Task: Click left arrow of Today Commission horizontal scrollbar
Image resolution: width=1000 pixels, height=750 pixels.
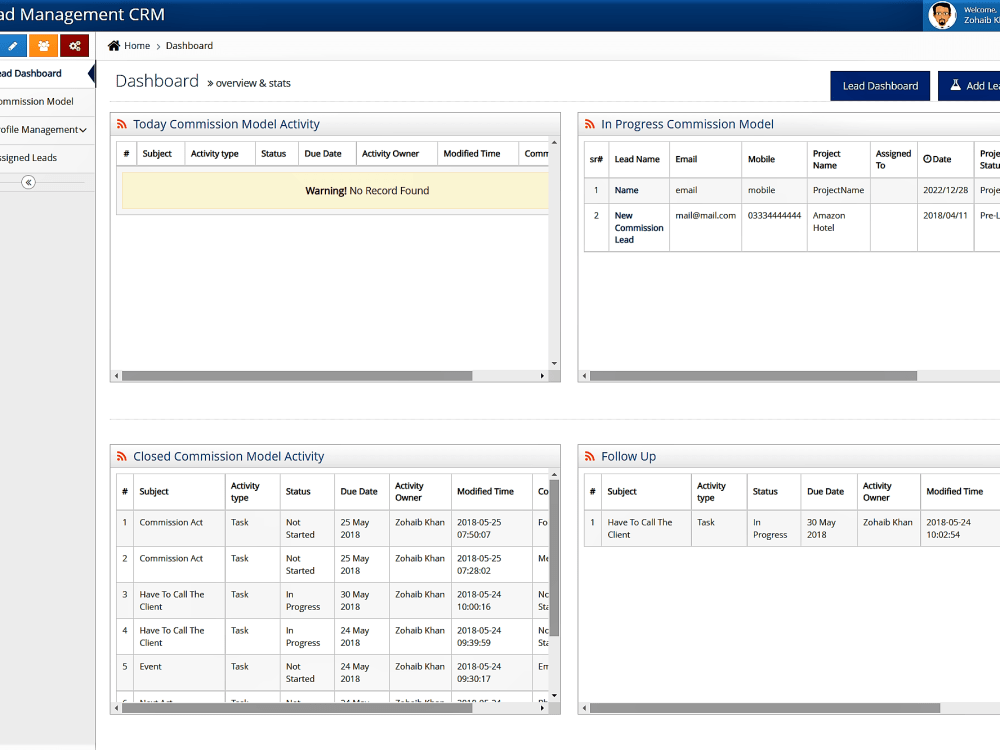Action: click(x=116, y=376)
